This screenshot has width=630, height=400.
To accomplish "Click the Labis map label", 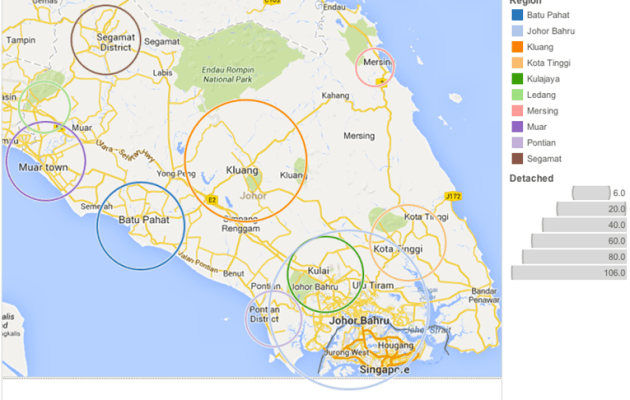I will click(162, 73).
